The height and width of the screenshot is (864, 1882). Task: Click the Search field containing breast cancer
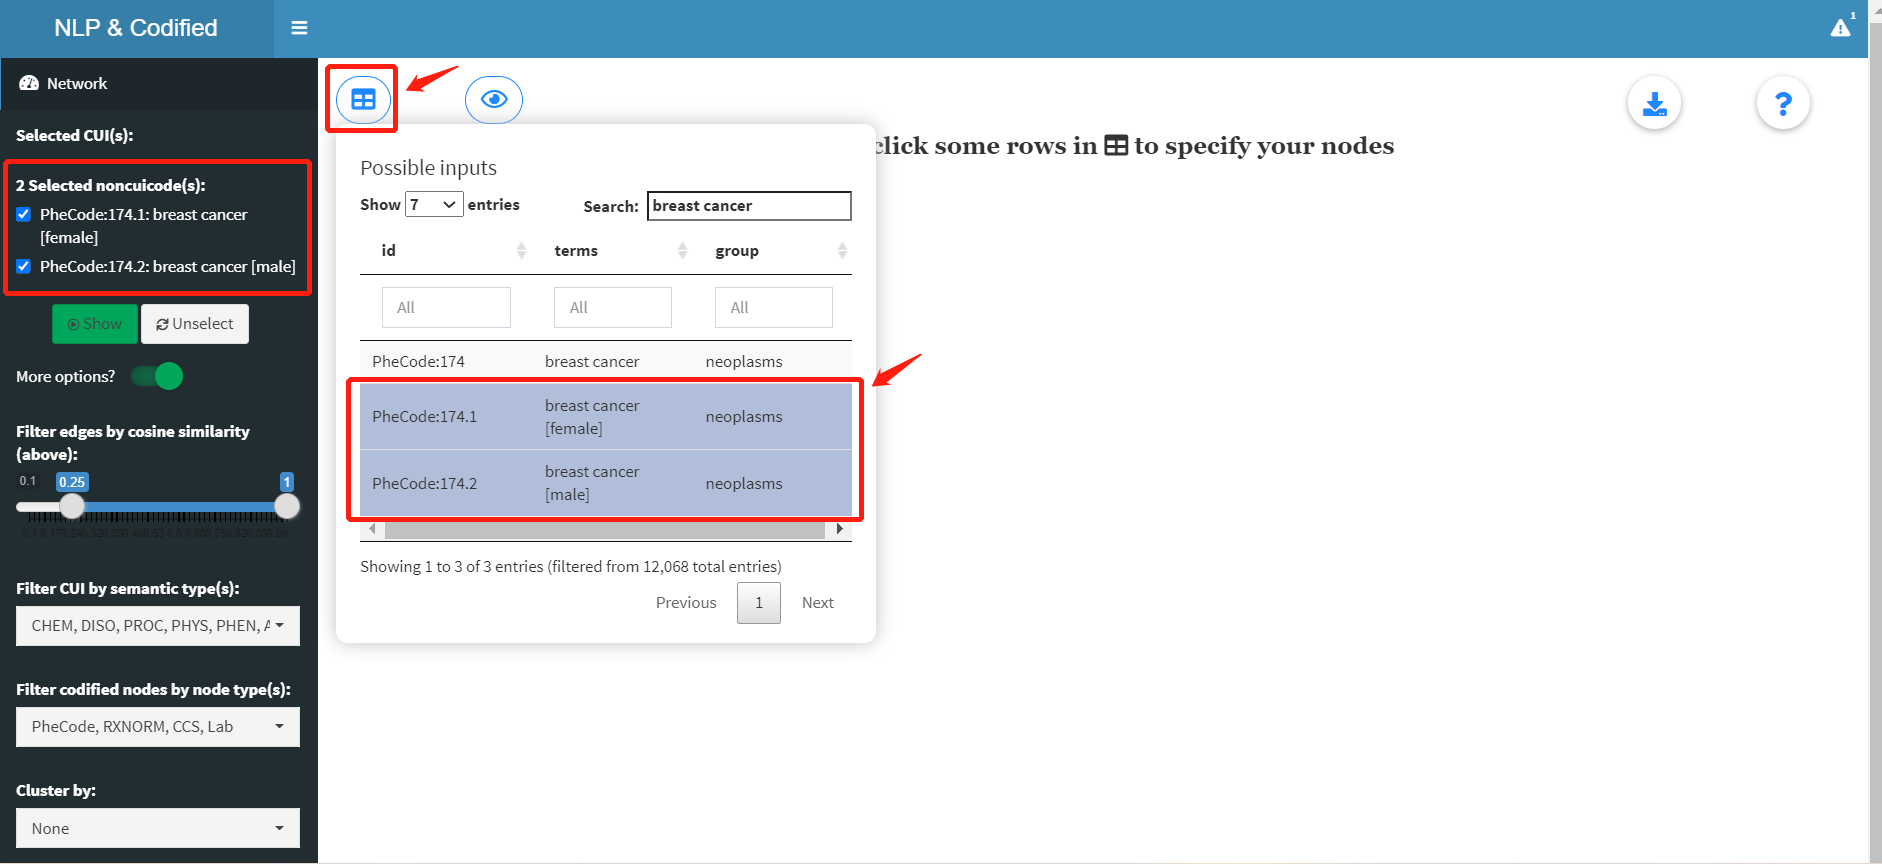click(748, 206)
